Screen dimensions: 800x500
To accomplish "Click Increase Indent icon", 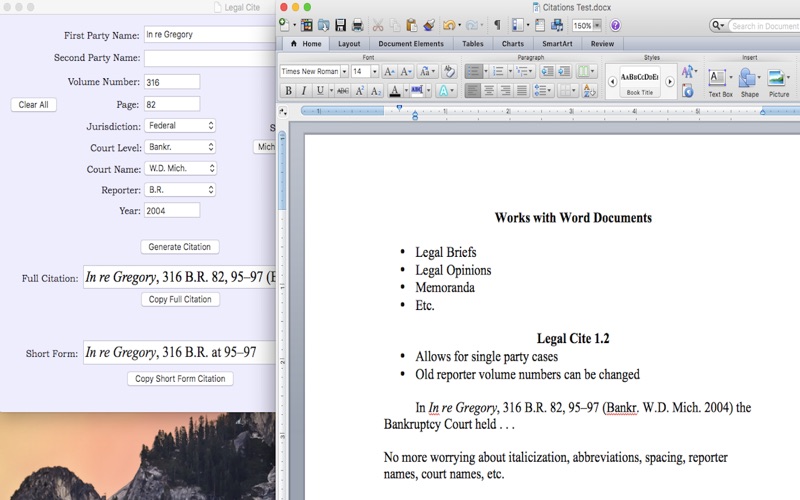I will point(564,71).
